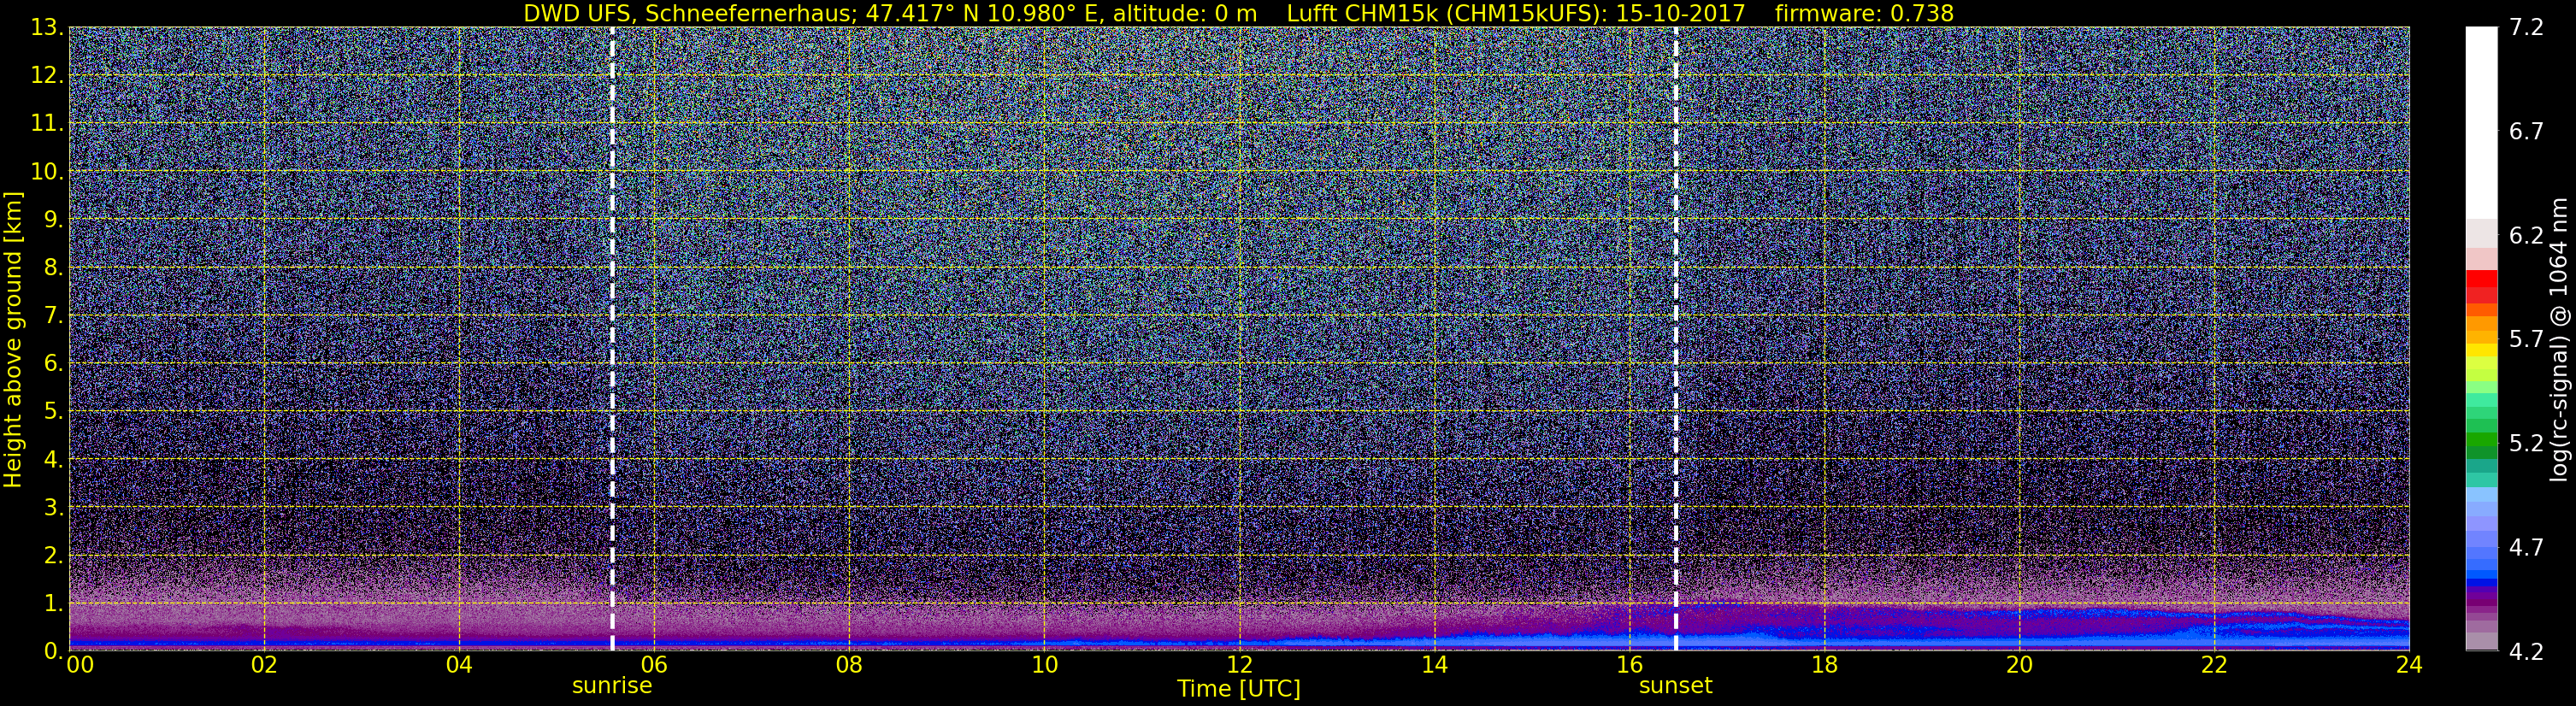Click the x-axis tick label '08'
This screenshot has height=706, width=2576.
pyautogui.click(x=849, y=665)
